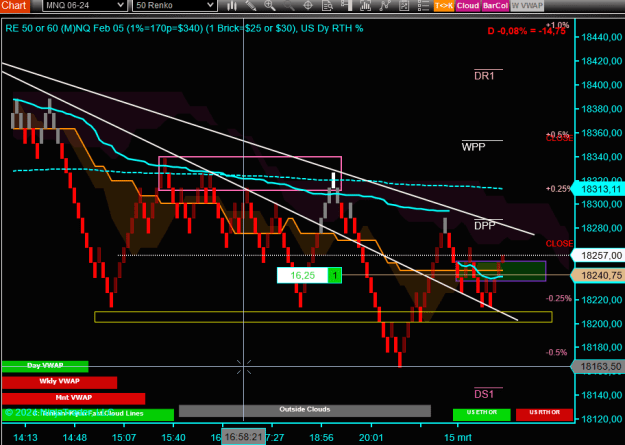Click the 15 mrt date label
The image size is (625, 445).
pos(457,437)
